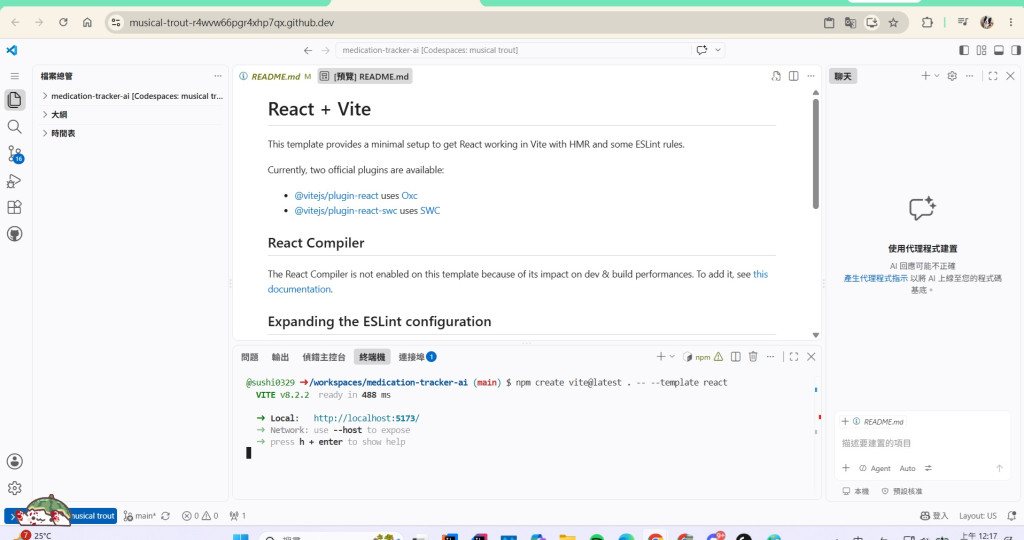Open the Explorer view in activity bar
The width and height of the screenshot is (1024, 540).
(14, 100)
